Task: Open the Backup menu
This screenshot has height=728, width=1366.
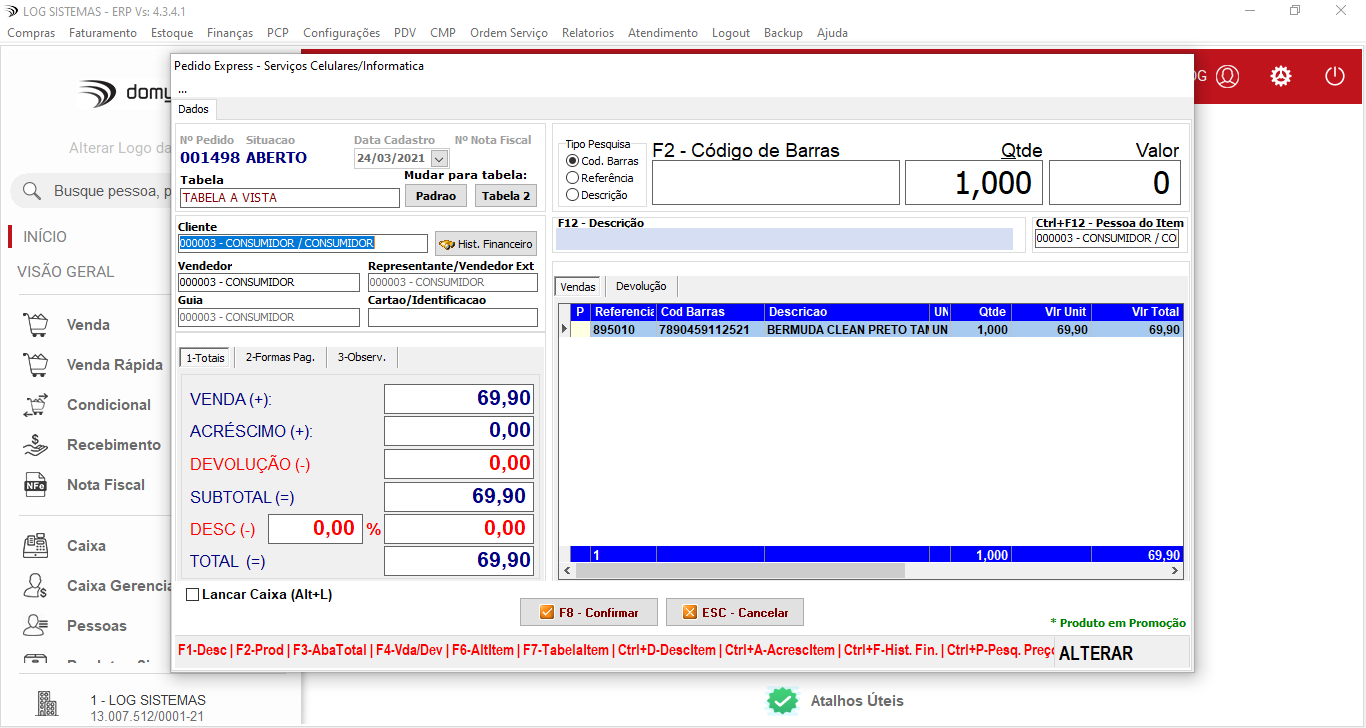Action: pos(783,33)
